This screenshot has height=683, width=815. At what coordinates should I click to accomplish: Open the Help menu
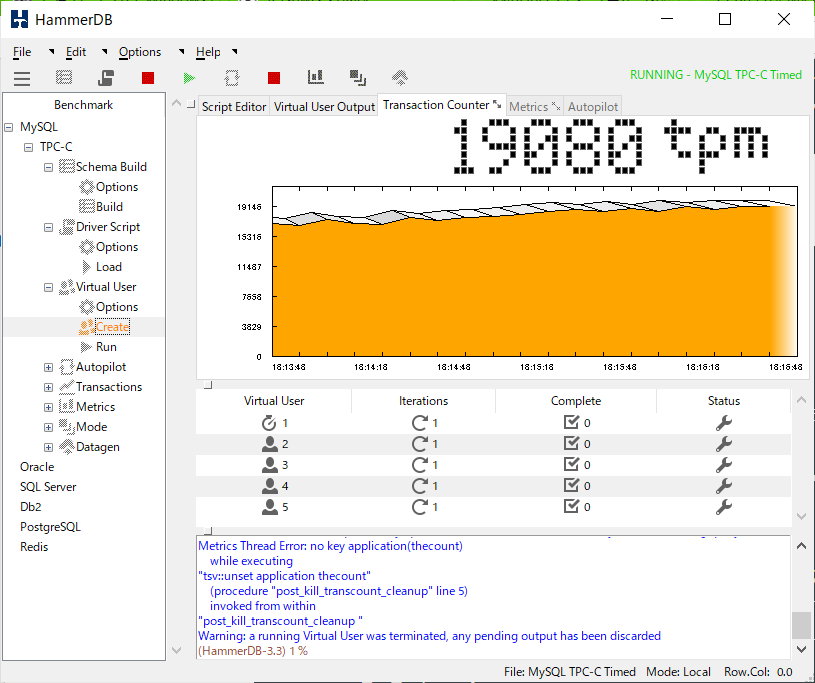pos(208,52)
